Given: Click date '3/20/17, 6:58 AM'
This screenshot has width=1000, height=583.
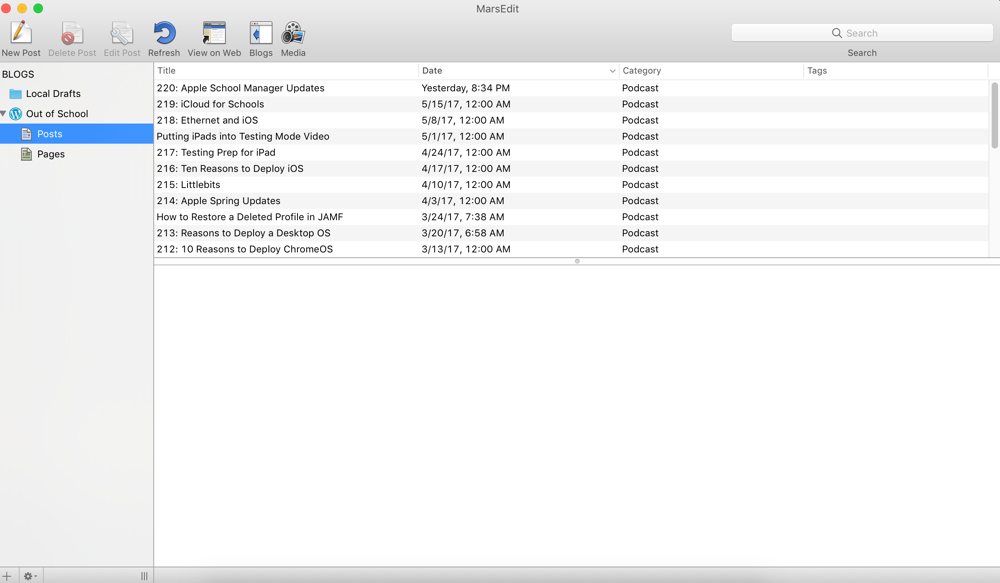Looking at the screenshot, I should point(463,233).
